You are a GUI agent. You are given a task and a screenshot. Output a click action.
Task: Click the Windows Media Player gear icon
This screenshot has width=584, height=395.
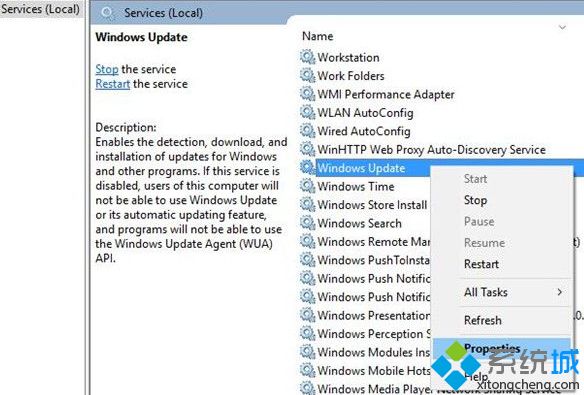tap(308, 388)
